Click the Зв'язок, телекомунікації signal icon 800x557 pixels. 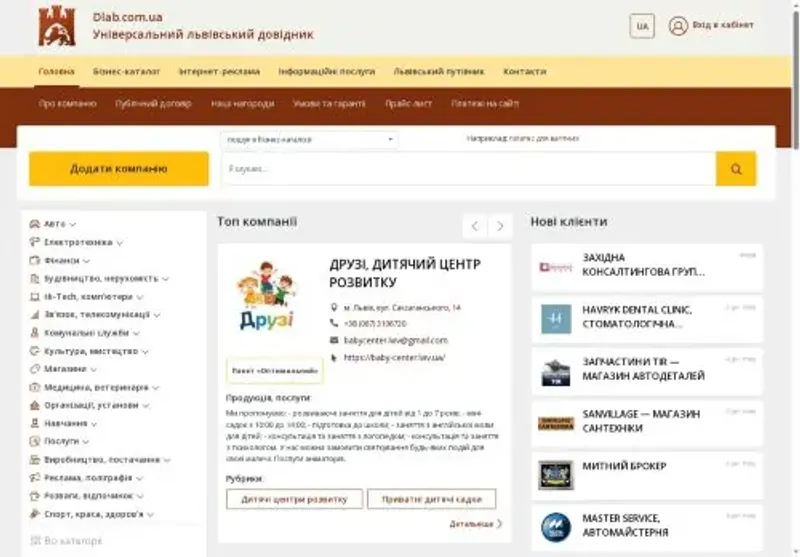pyautogui.click(x=35, y=315)
